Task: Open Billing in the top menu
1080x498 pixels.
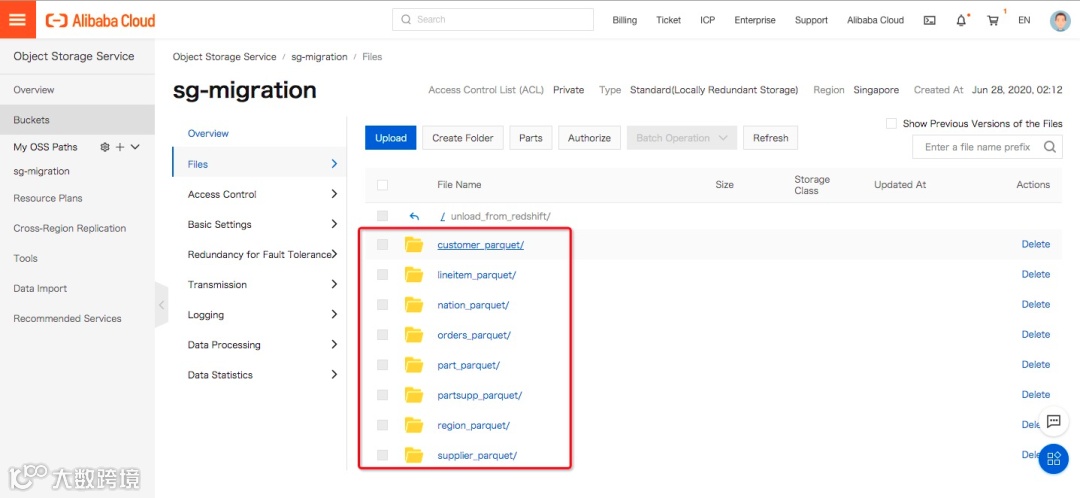Action: coord(625,21)
